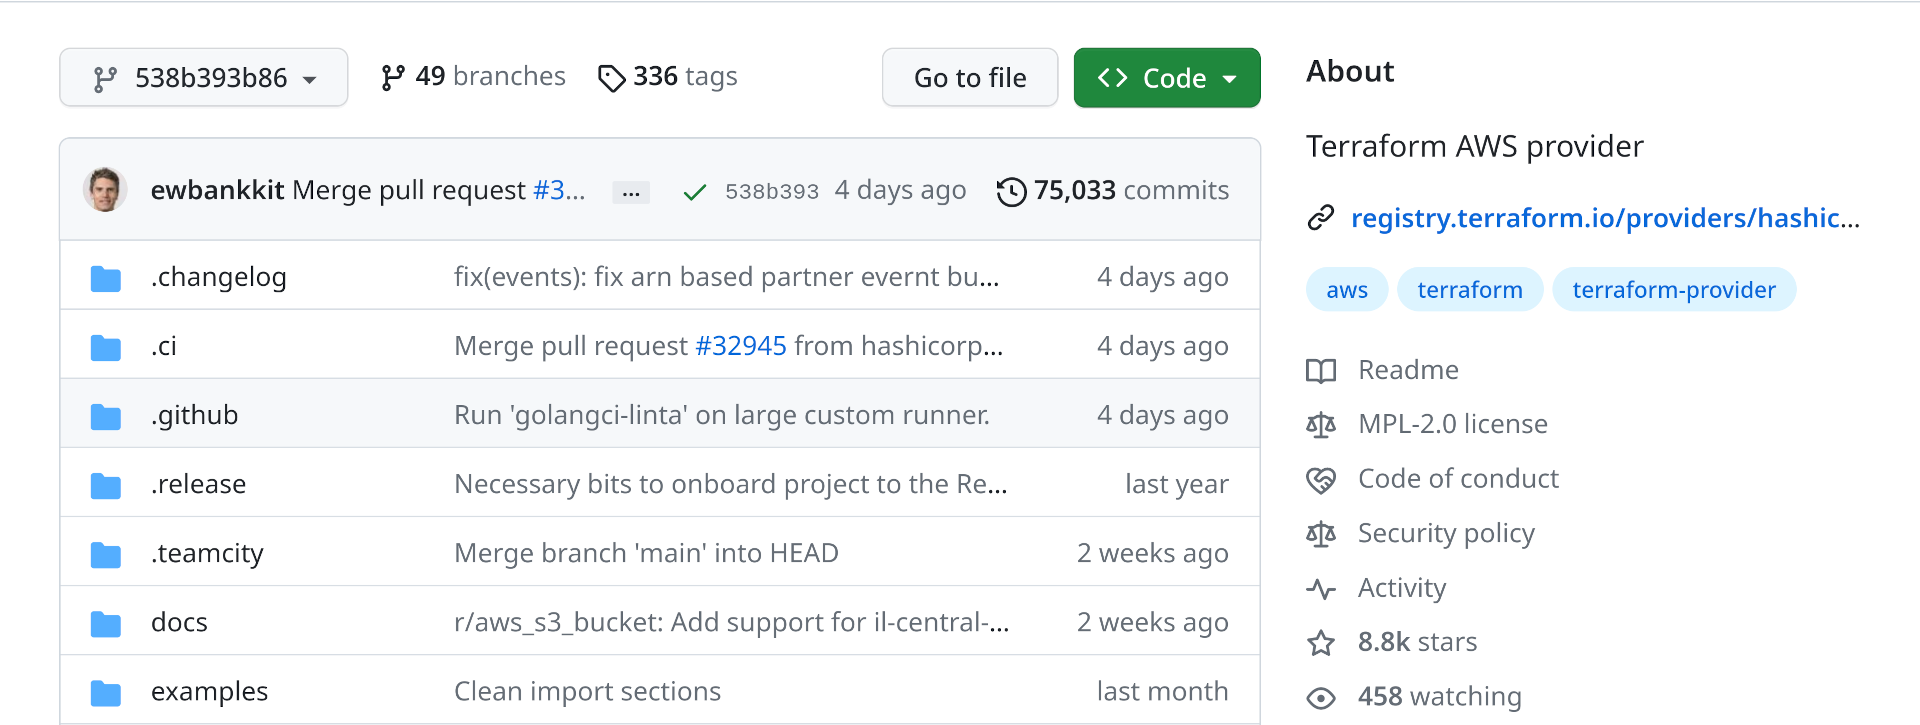Screen dimensions: 1920x725
Task: Open the ewbankkit author link
Action: [218, 190]
